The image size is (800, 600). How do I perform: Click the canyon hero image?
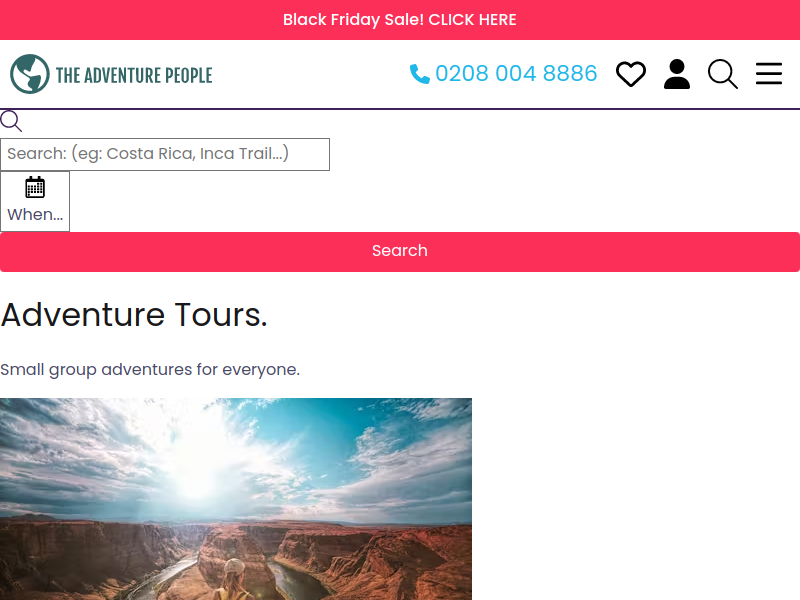tap(236, 499)
